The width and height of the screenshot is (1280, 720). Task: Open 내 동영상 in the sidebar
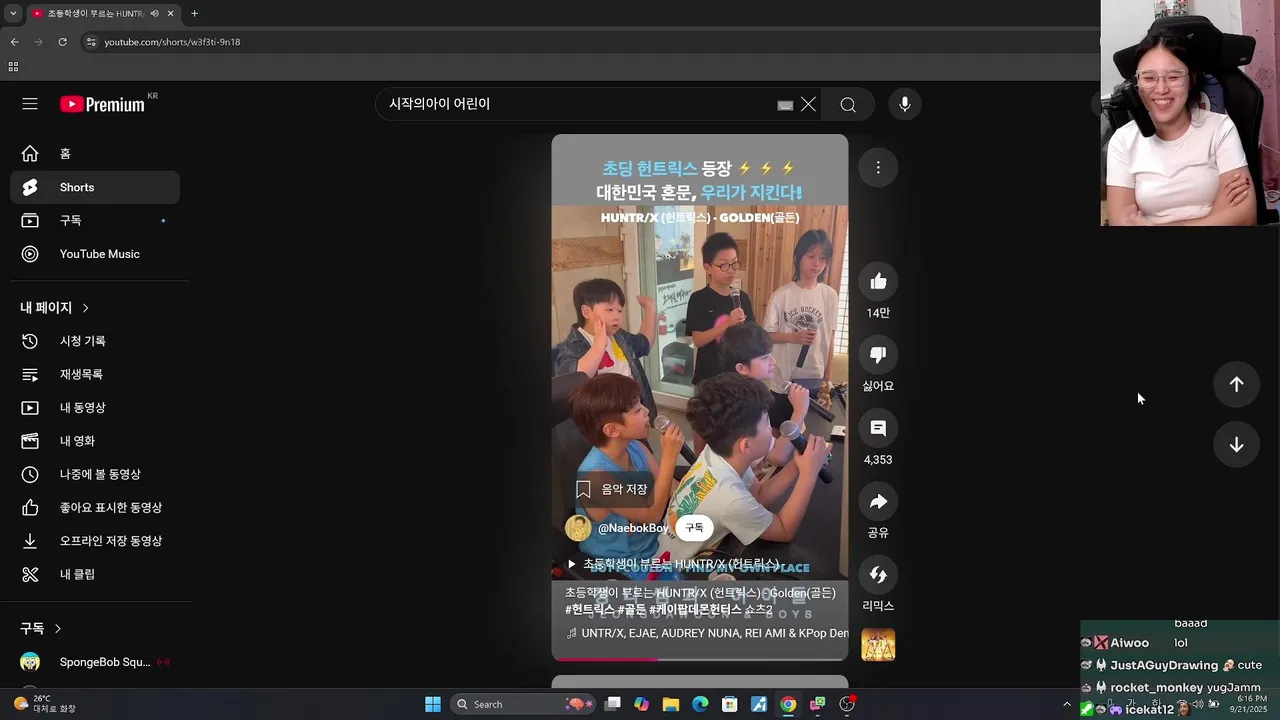pyautogui.click(x=95, y=408)
